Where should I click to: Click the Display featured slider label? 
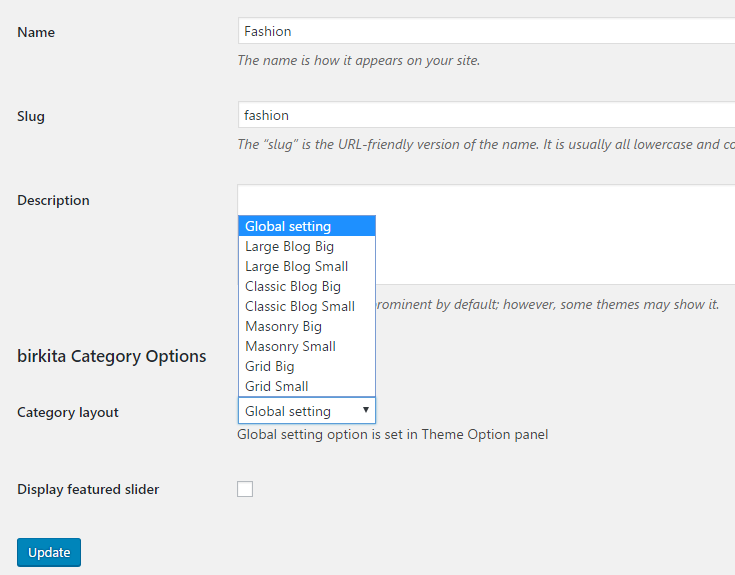click(88, 489)
